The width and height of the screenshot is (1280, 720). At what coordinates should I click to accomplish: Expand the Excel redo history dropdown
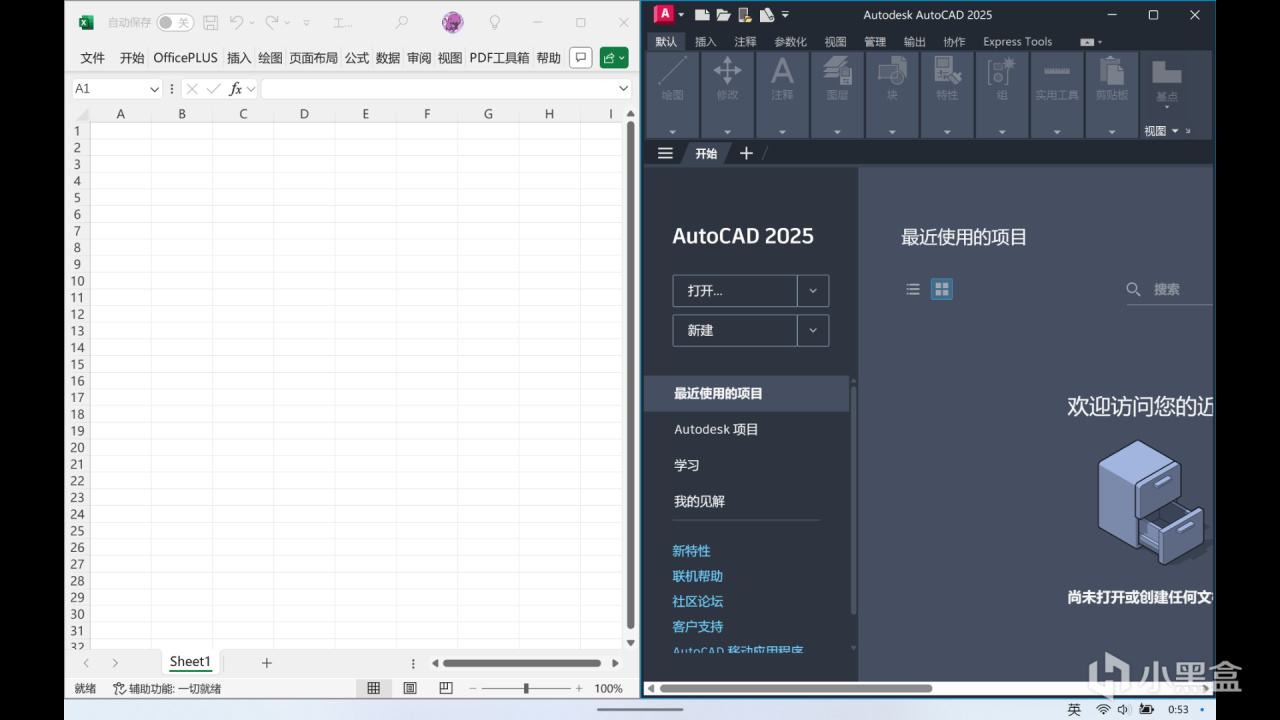click(x=287, y=22)
